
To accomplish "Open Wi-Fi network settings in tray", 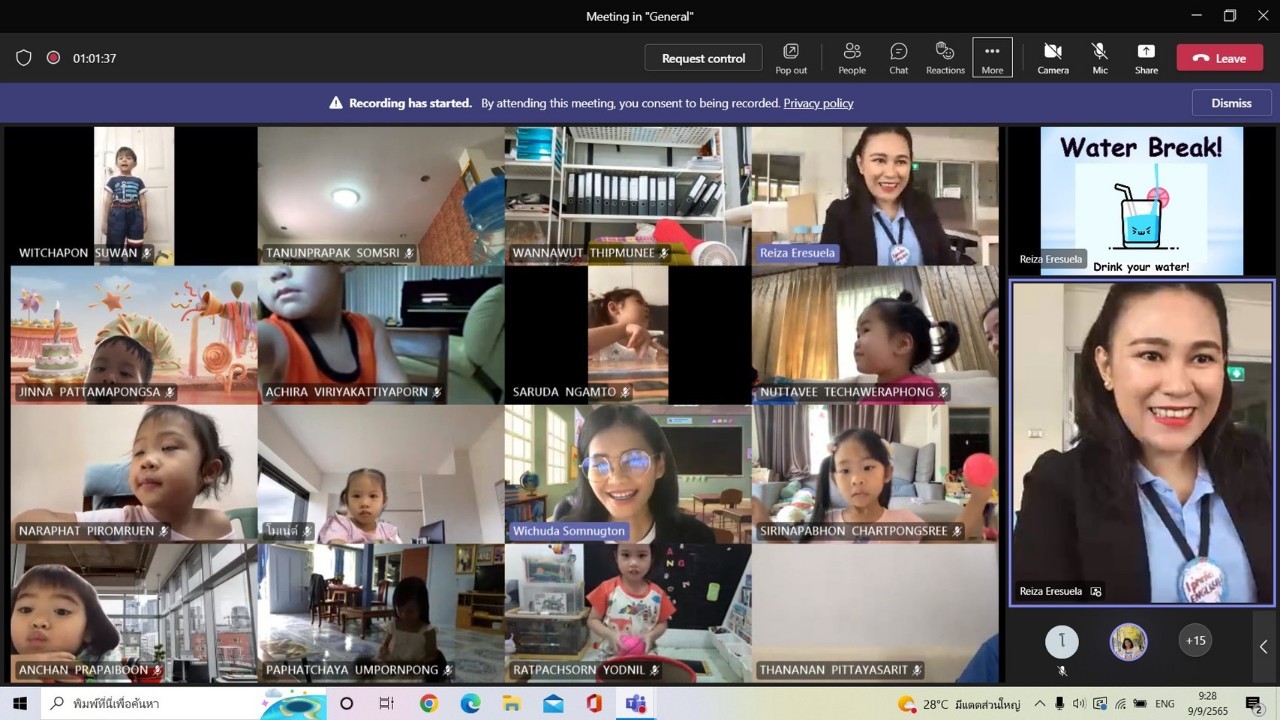I will point(1120,704).
